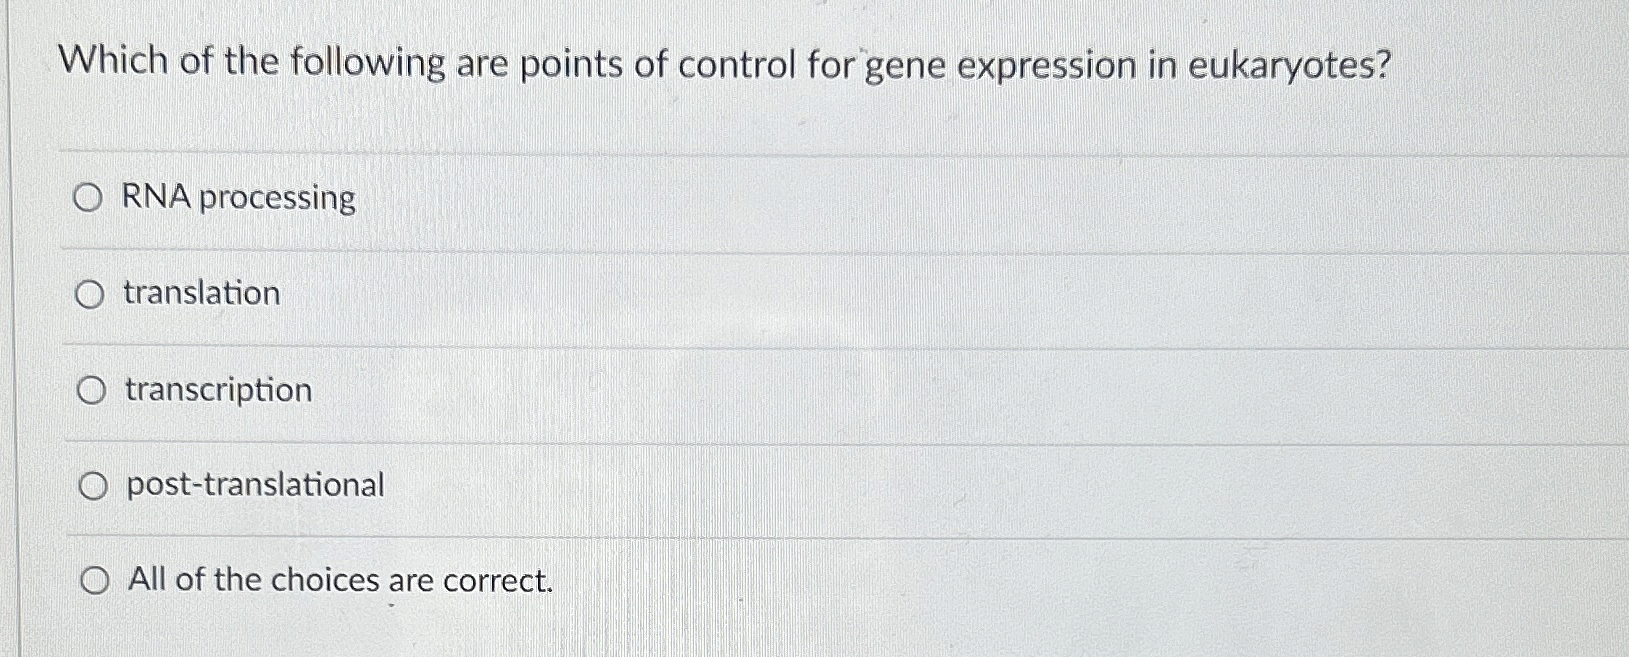The height and width of the screenshot is (657, 1629).
Task: Click the translation answer text
Action: [x=199, y=294]
